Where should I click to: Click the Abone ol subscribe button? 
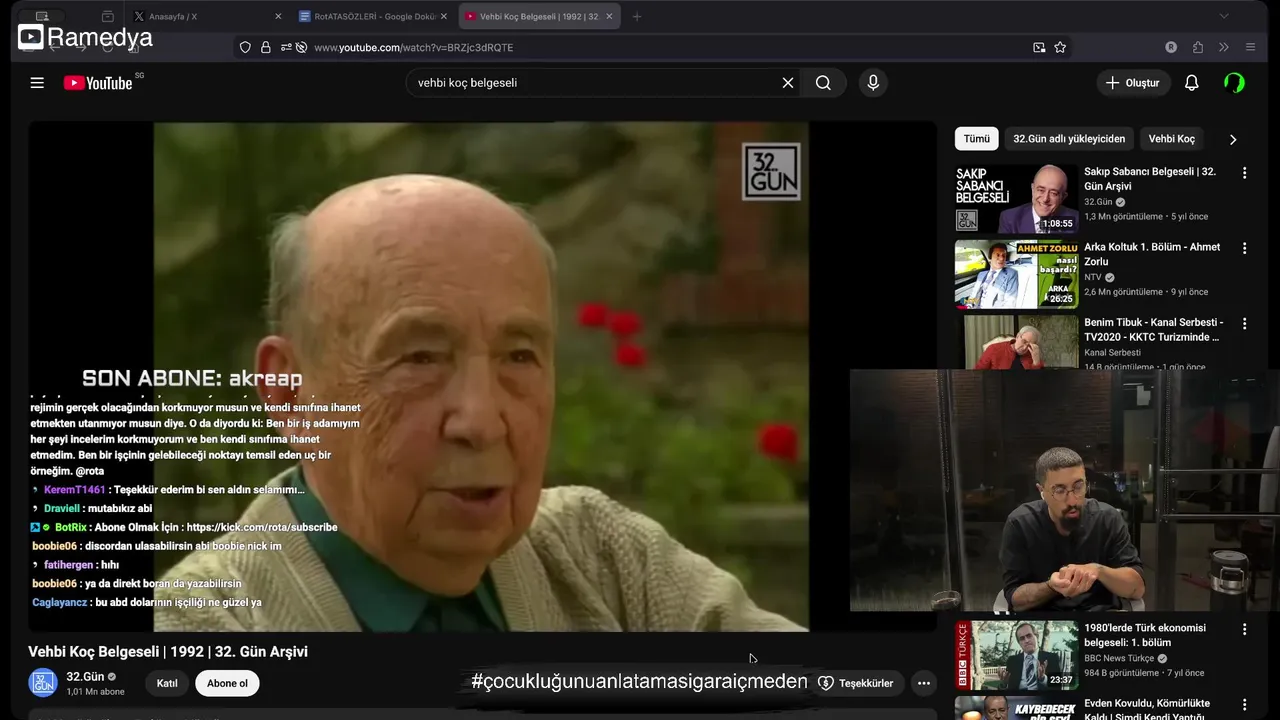coord(227,683)
